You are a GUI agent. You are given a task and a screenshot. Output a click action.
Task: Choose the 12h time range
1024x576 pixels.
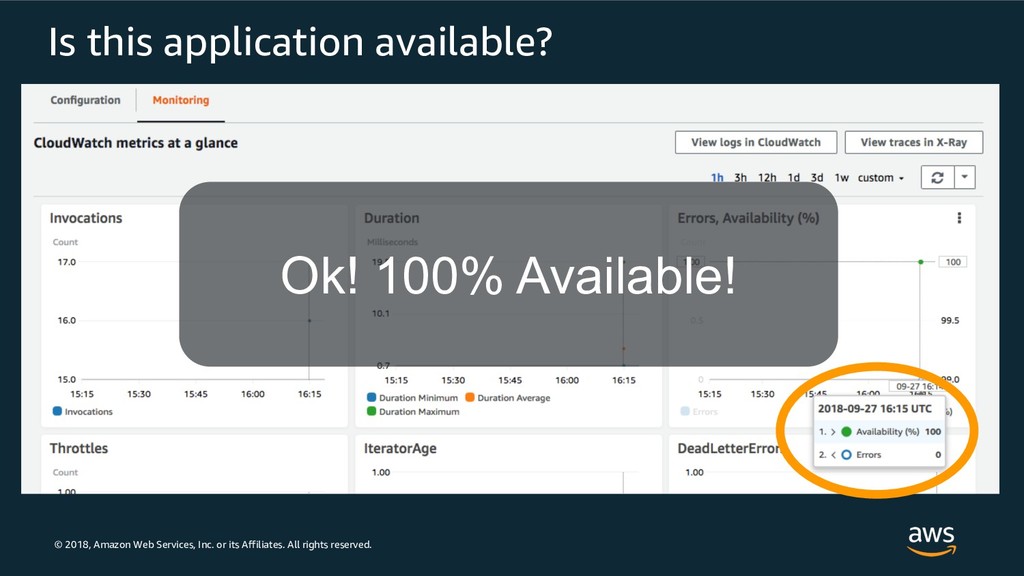pos(767,178)
